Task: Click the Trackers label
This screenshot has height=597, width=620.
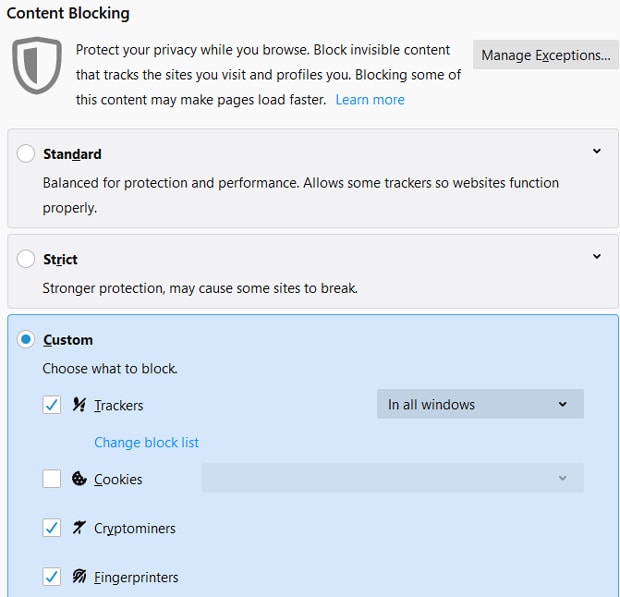Action: (x=119, y=405)
